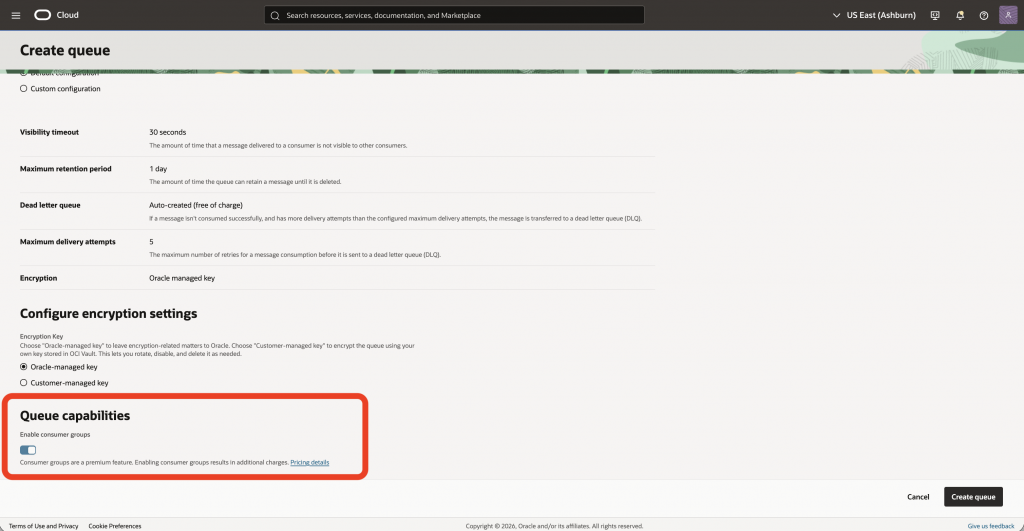Focus the search resources and services field
Image resolution: width=1024 pixels, height=531 pixels.
click(455, 15)
